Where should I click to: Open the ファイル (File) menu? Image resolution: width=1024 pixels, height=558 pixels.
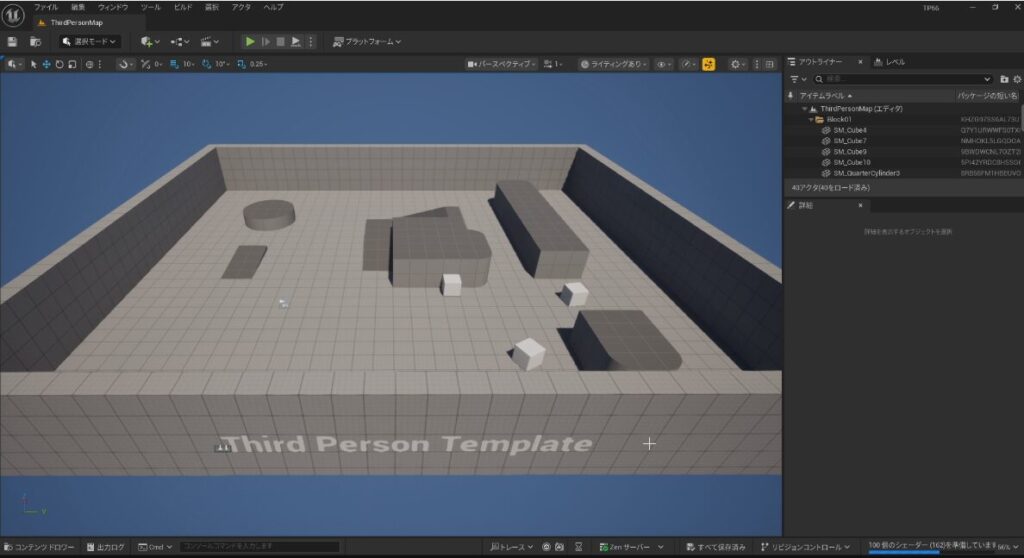pos(46,7)
